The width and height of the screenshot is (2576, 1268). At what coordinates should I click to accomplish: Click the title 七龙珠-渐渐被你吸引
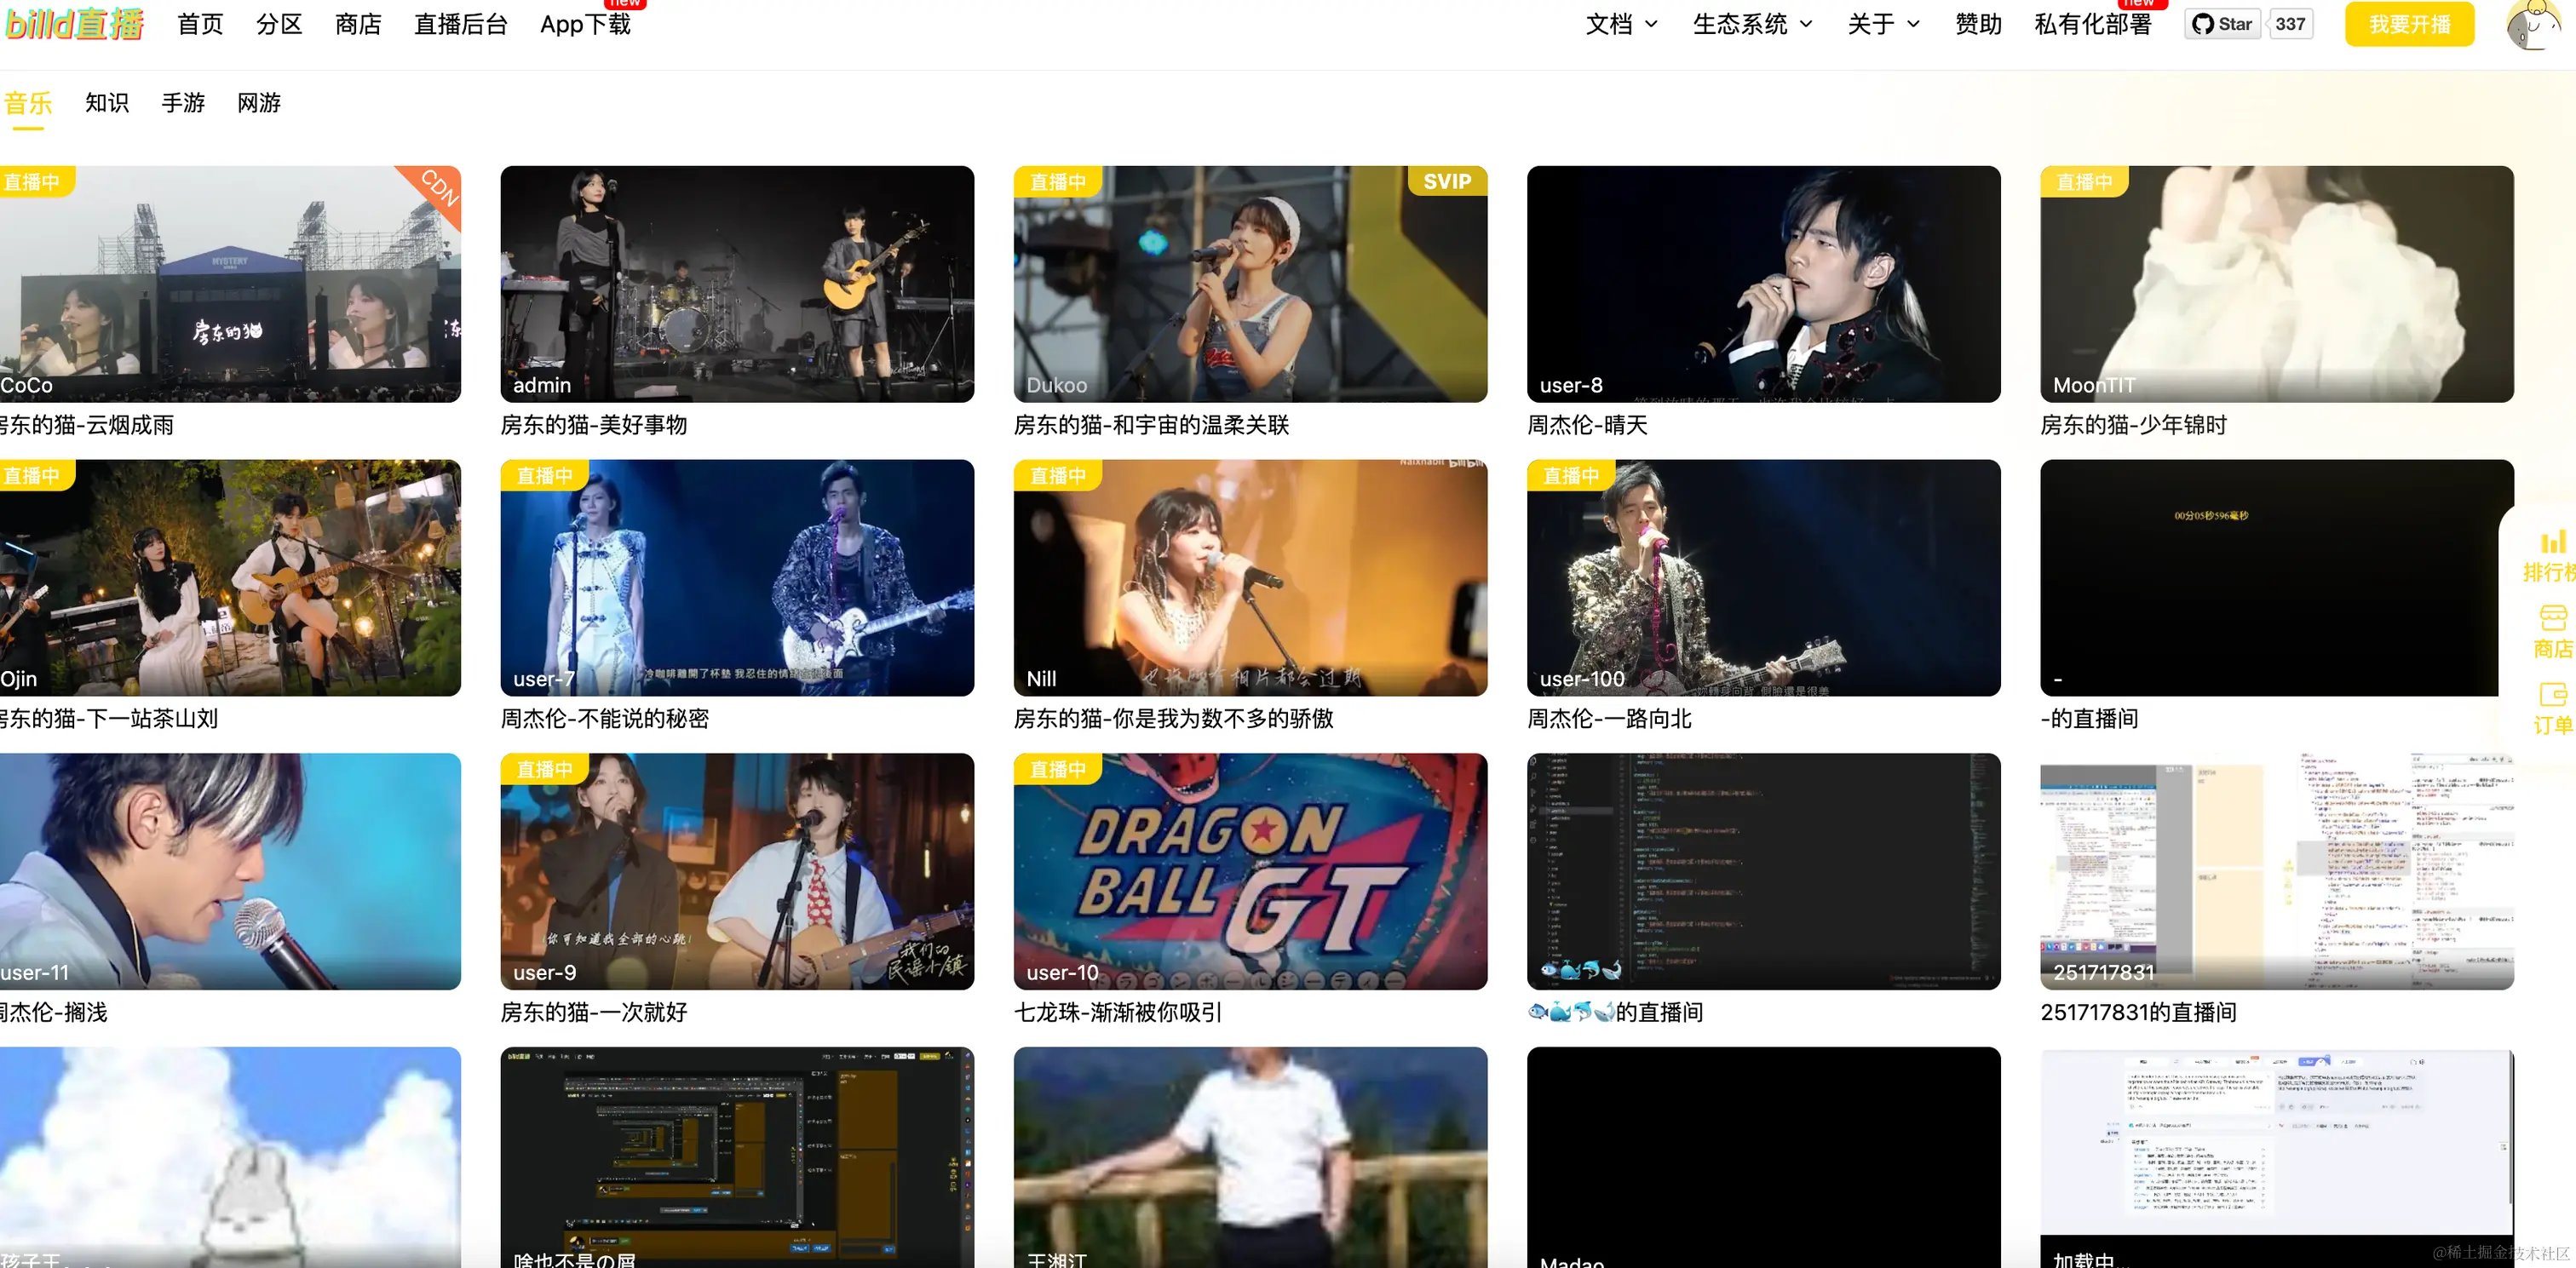pyautogui.click(x=1118, y=1013)
